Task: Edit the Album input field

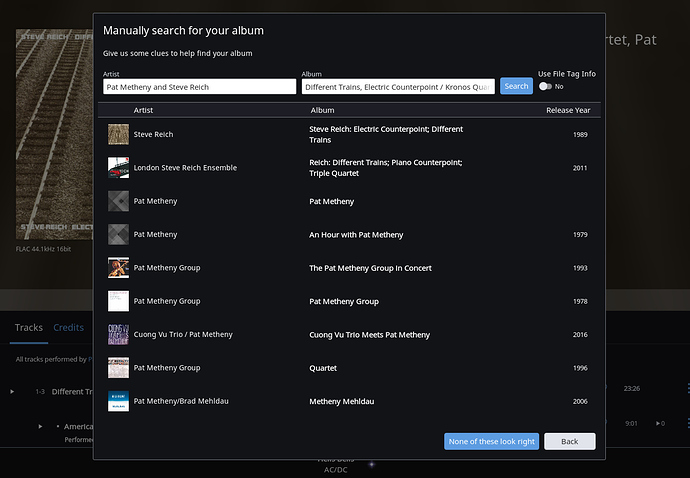Action: [398, 87]
